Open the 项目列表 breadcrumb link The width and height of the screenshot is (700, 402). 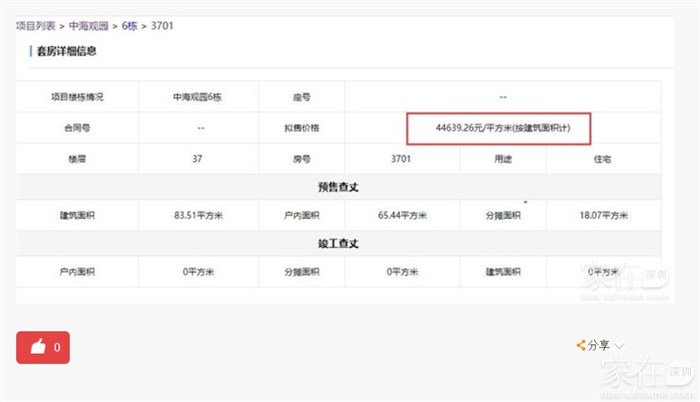[x=37, y=24]
